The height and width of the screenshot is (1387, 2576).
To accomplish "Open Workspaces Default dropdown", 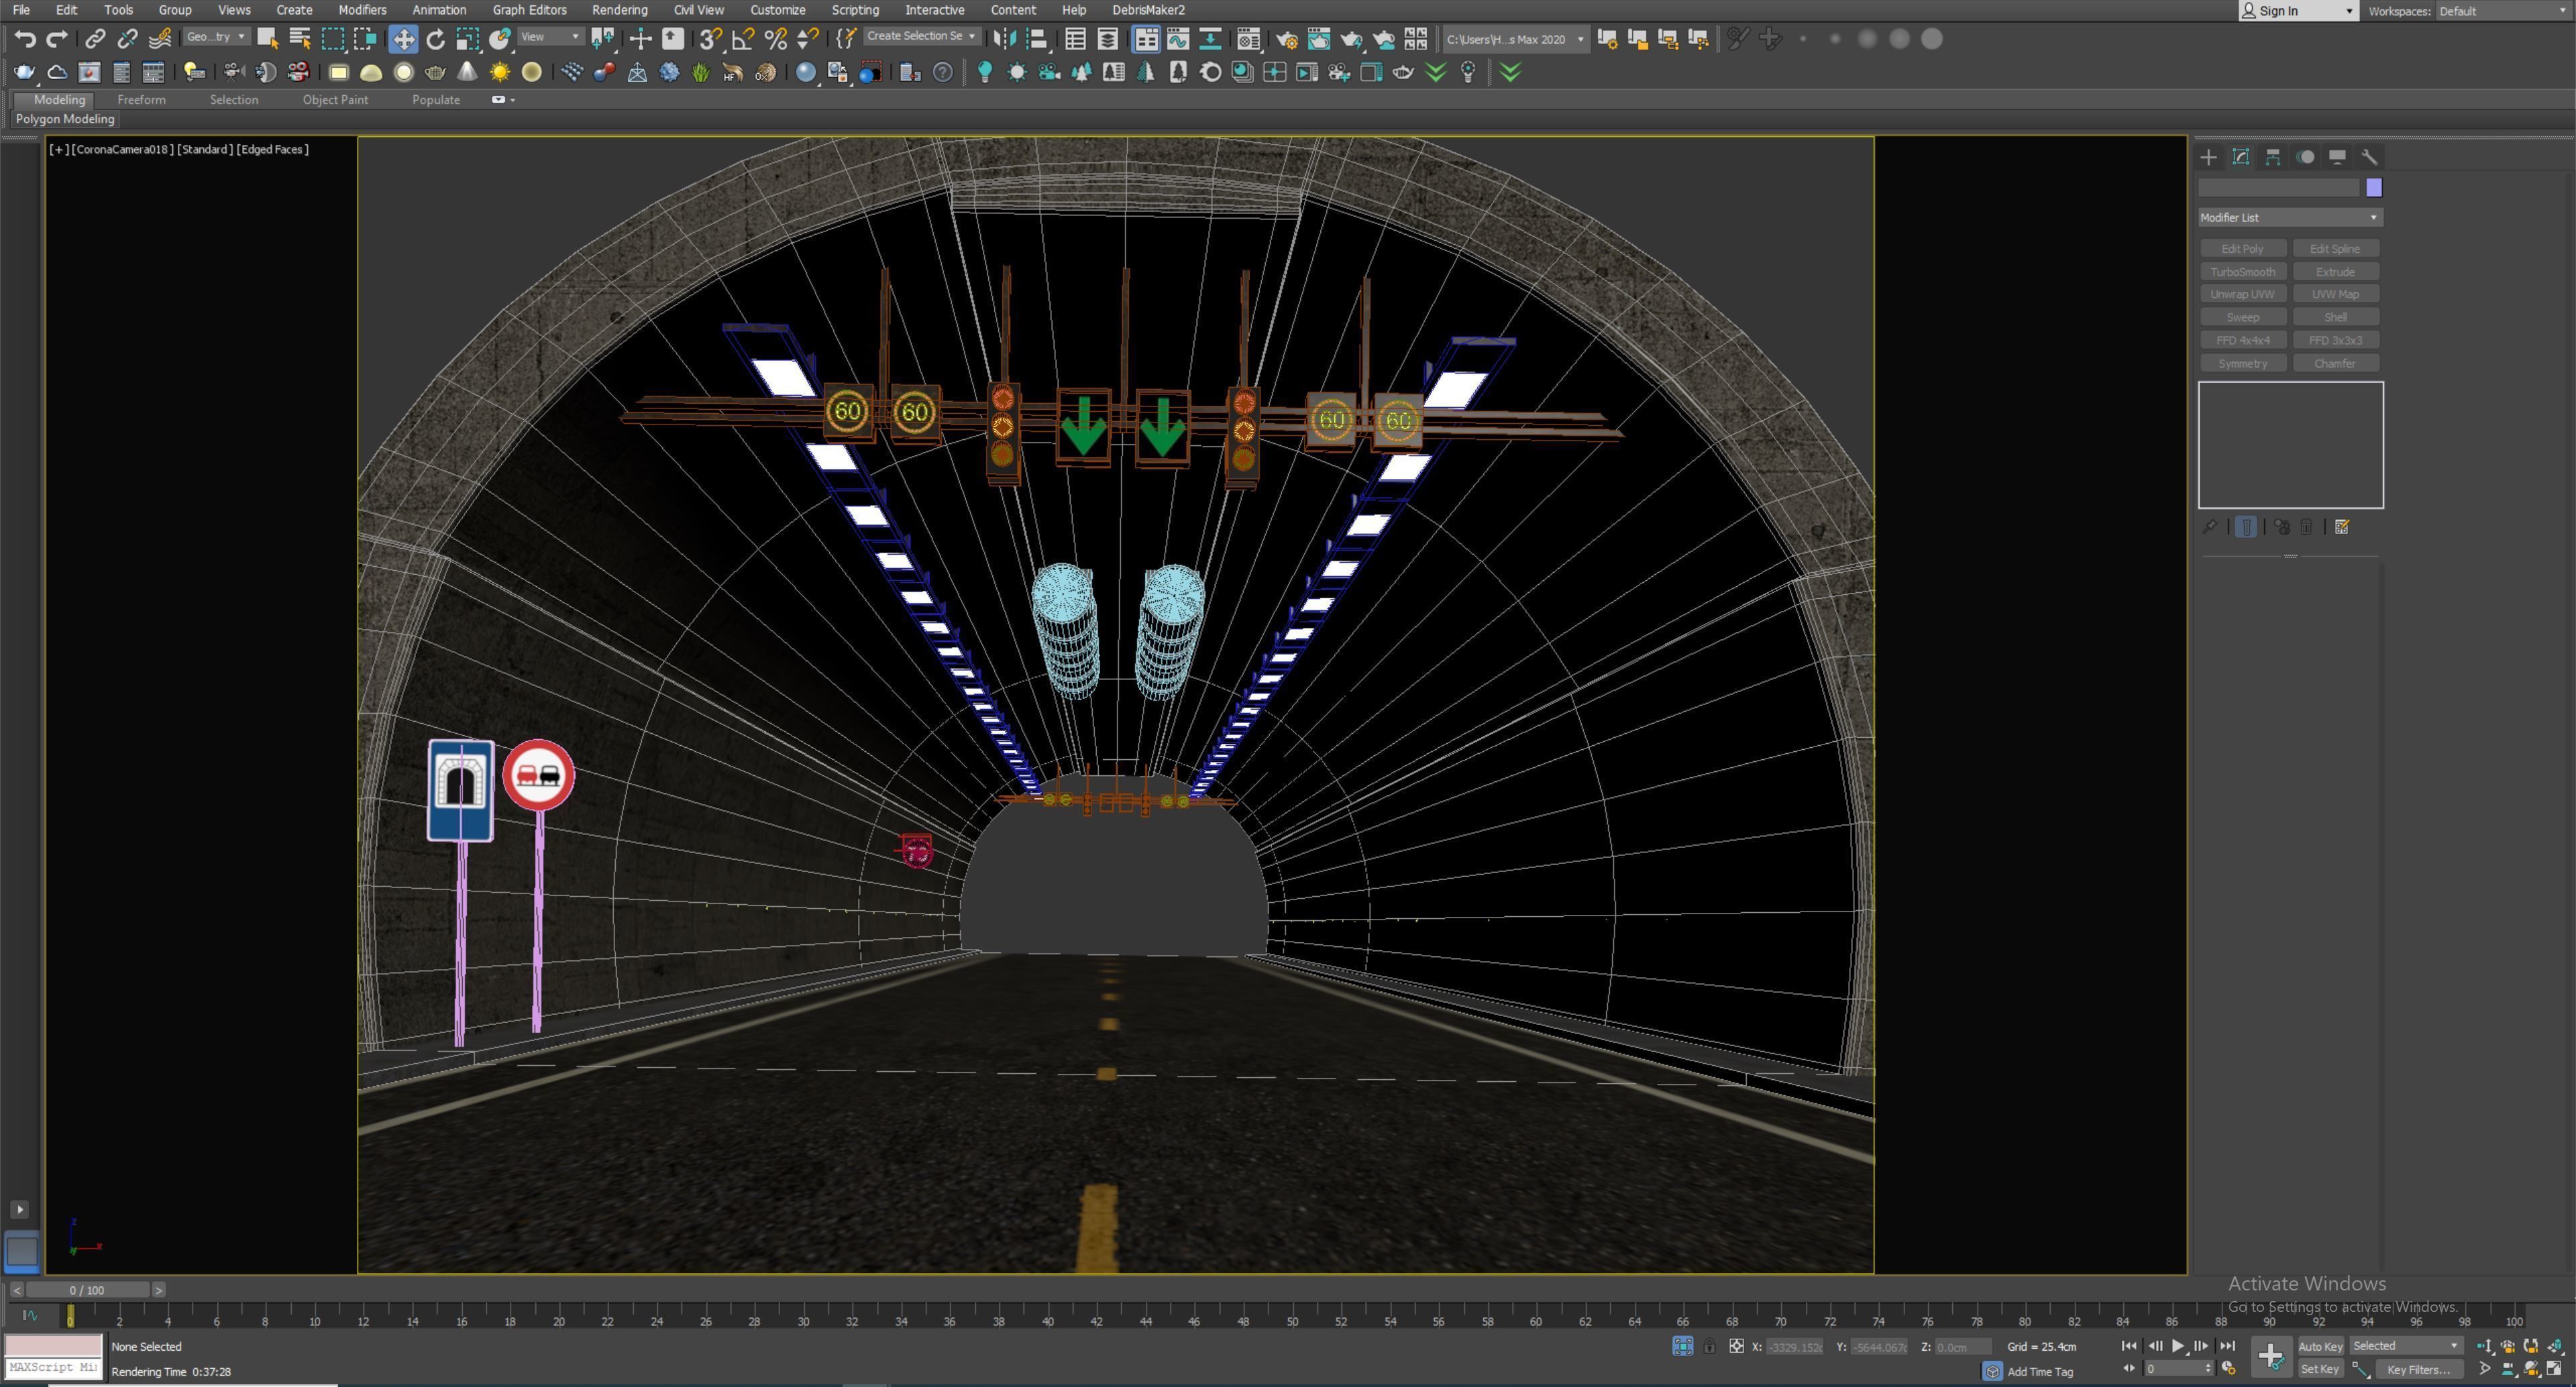I will [x=2503, y=11].
